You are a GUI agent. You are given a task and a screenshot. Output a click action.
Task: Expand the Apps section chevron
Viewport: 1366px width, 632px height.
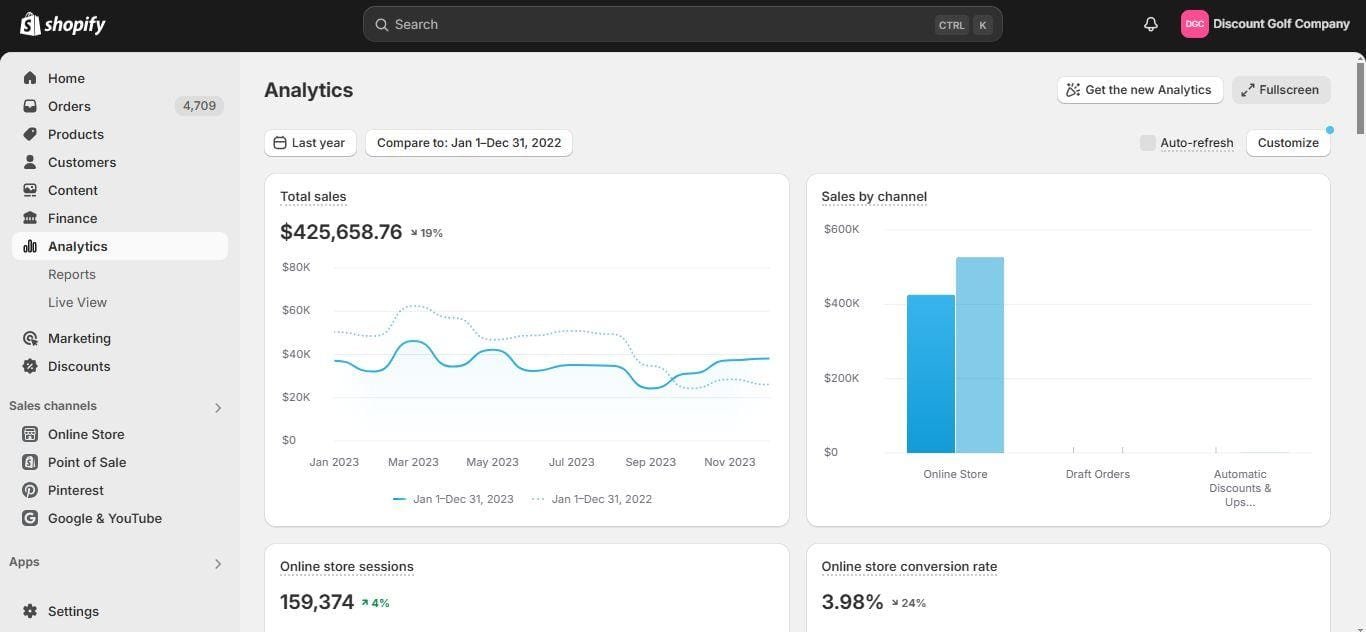(x=218, y=563)
